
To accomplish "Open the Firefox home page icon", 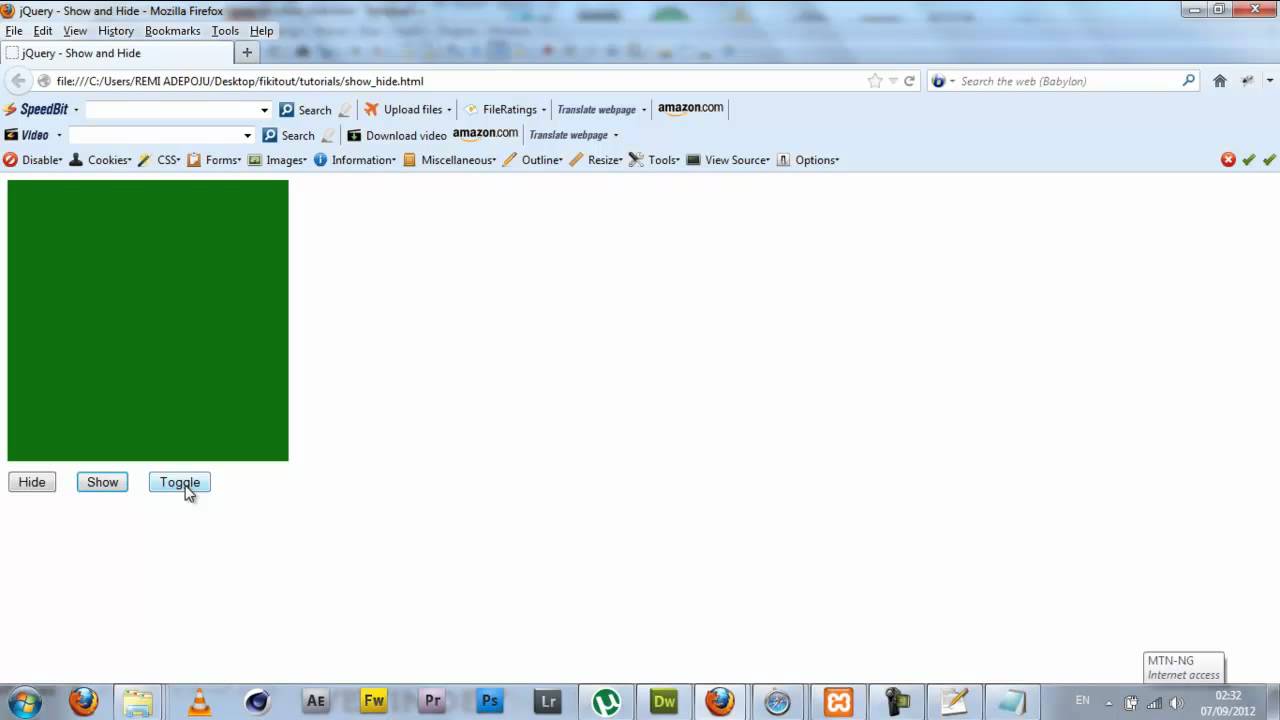I will coord(1219,81).
